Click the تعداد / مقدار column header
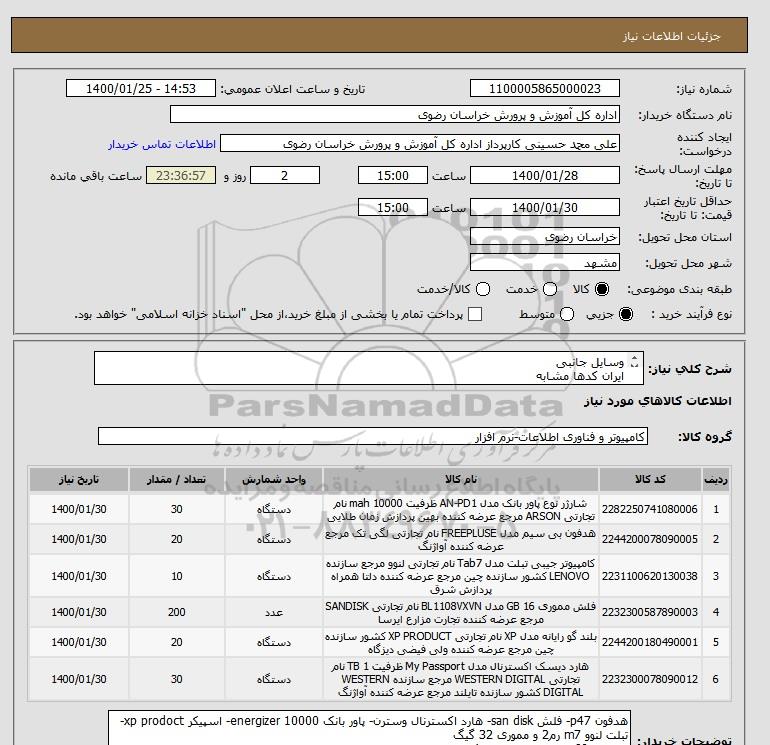This screenshot has width=770, height=745. click(x=177, y=479)
